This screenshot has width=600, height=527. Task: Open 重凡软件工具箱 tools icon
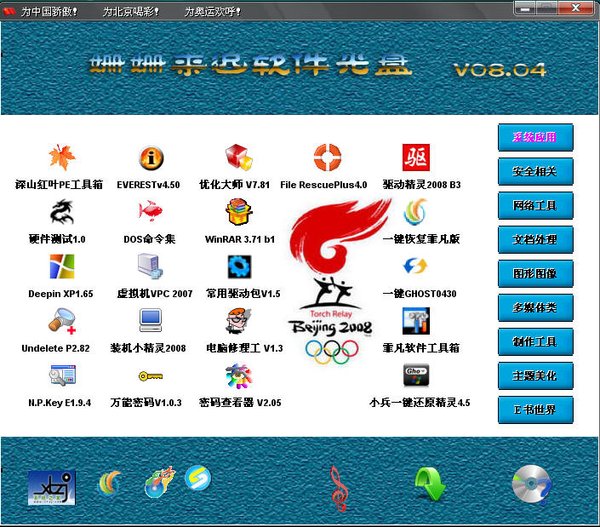[416, 321]
